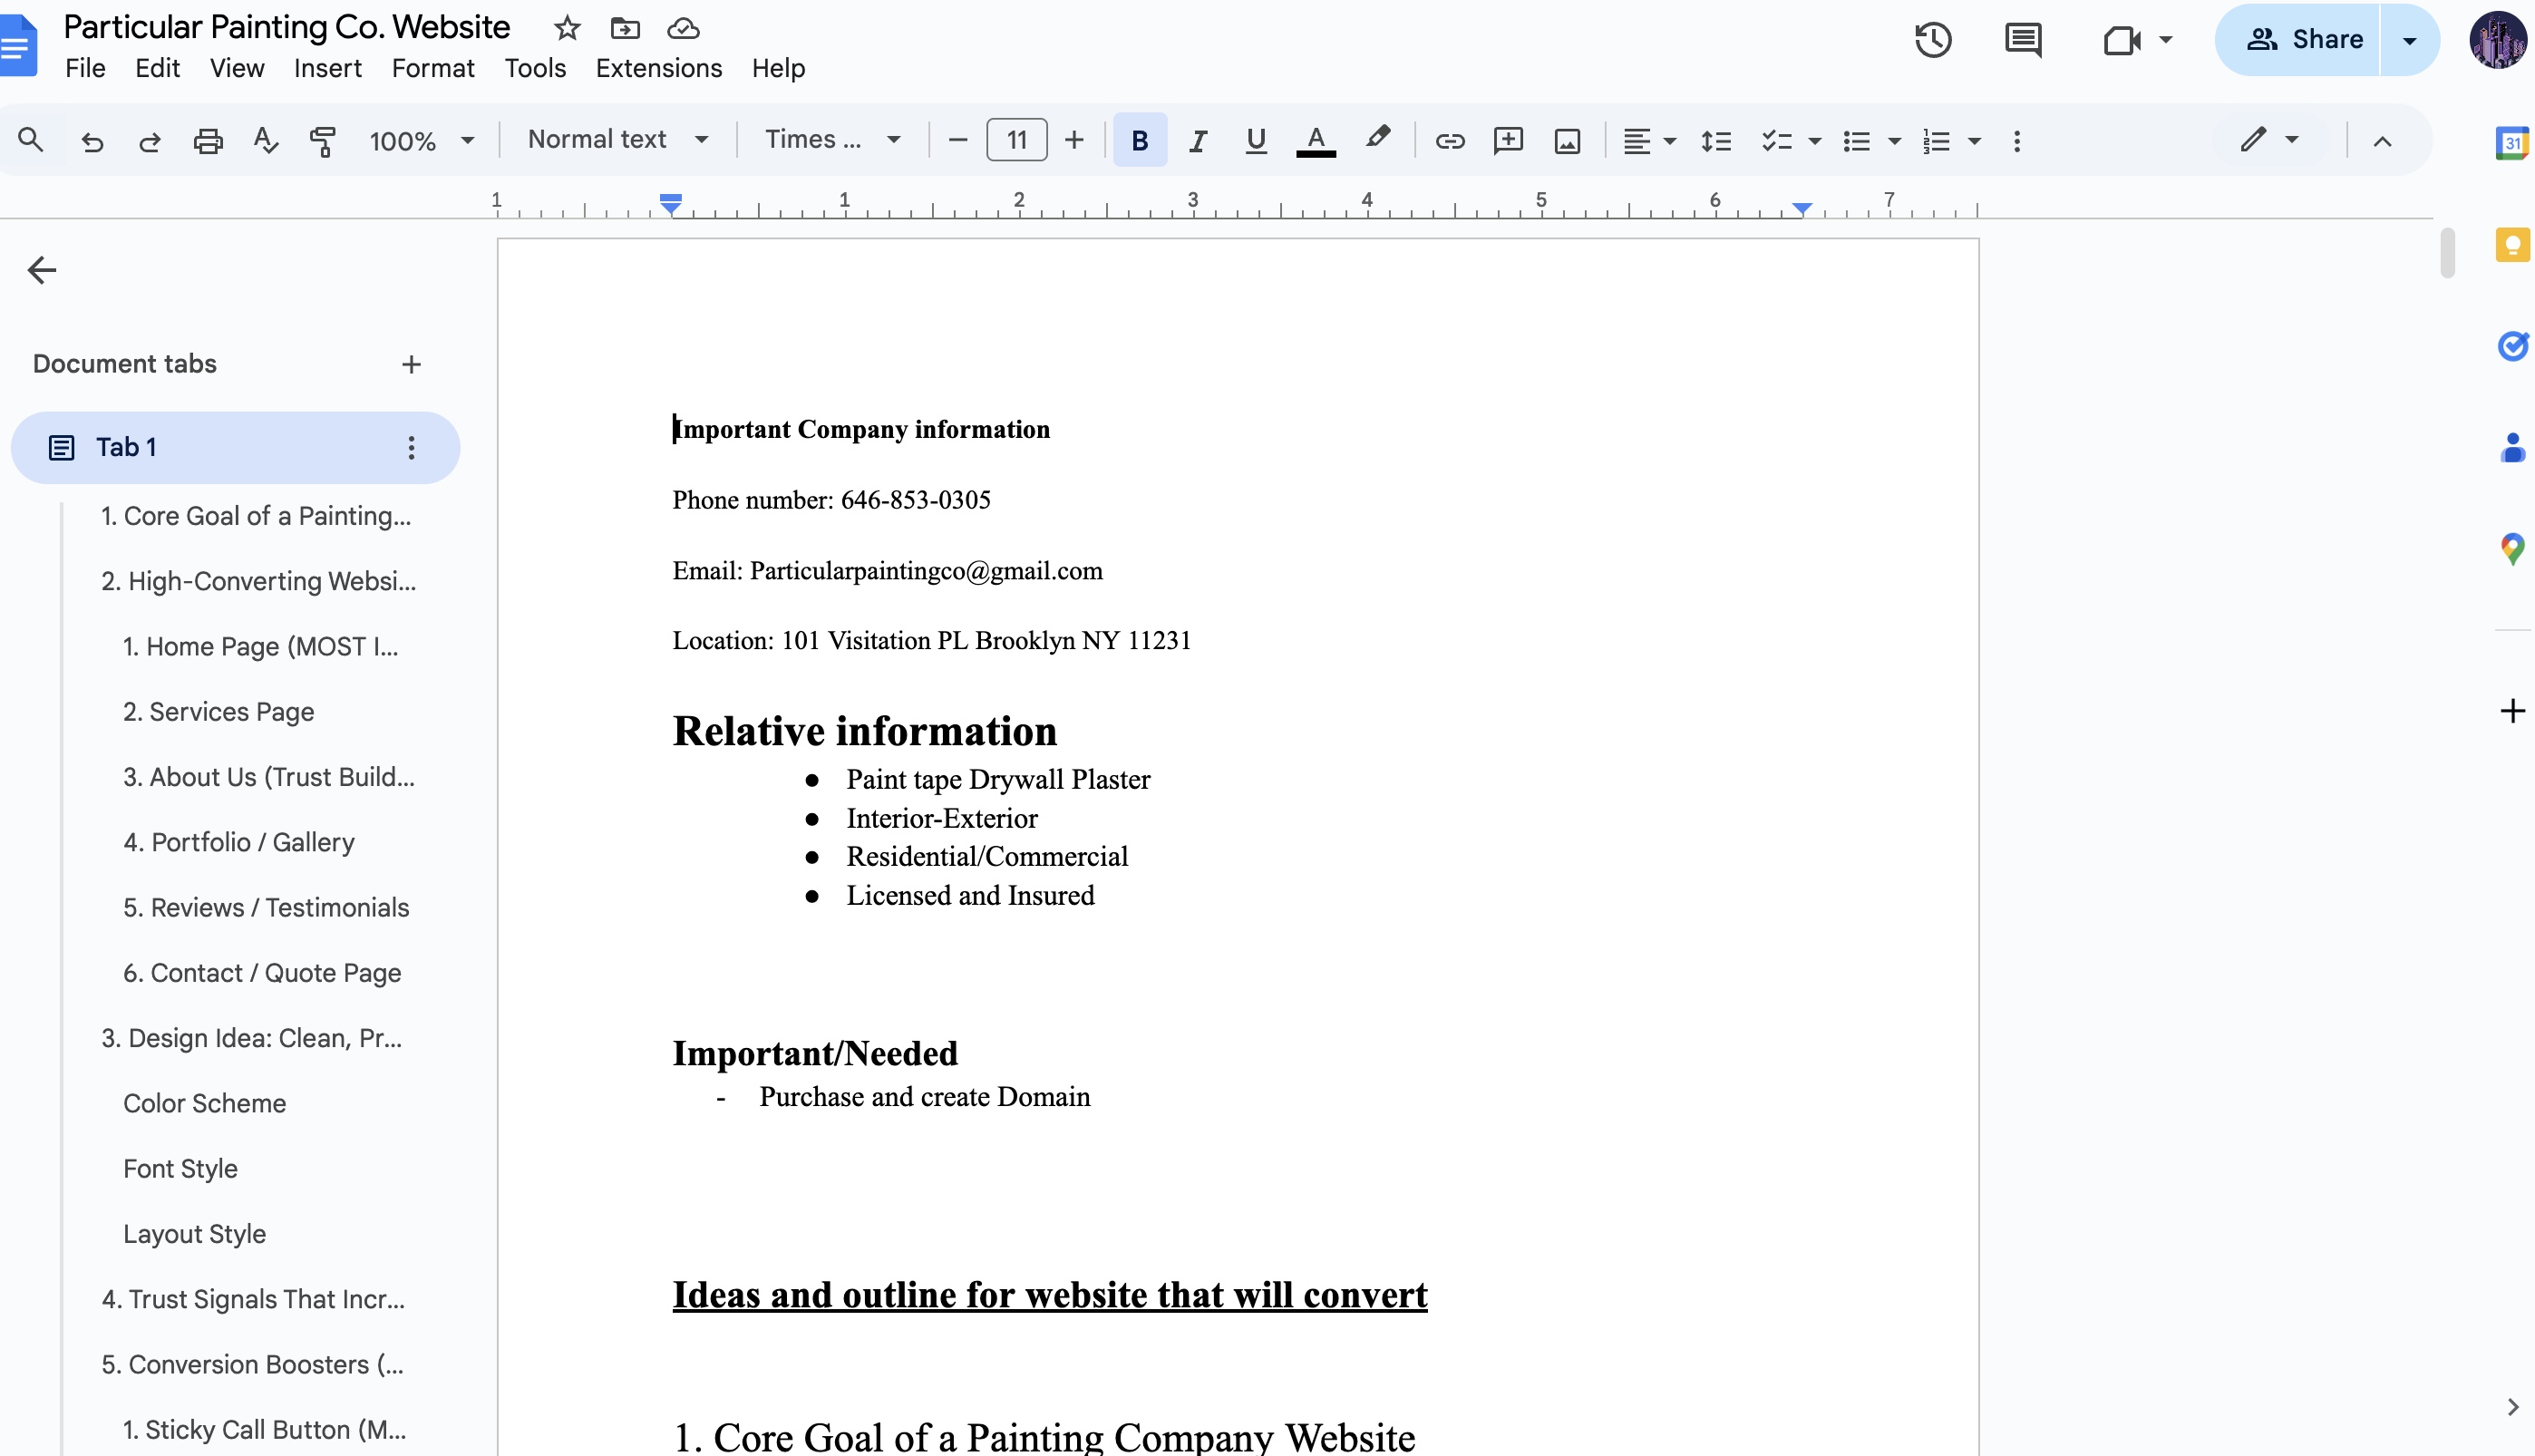2535x1456 pixels.
Task: Star the Particular Painting Co. Website document
Action: tap(567, 28)
